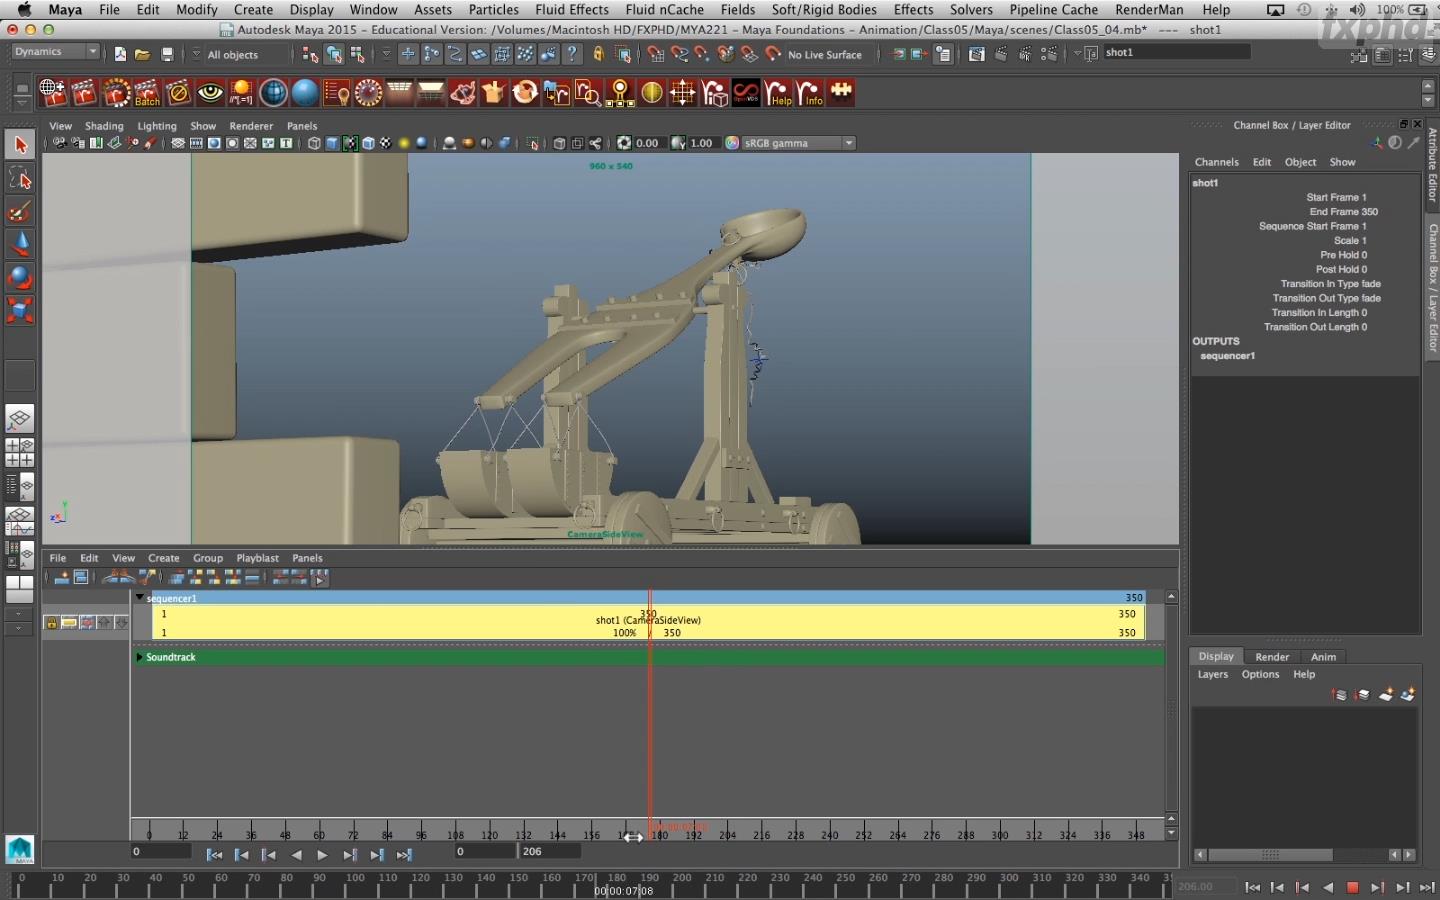Open the No Live Surface field
The width and height of the screenshot is (1440, 900).
(x=825, y=55)
